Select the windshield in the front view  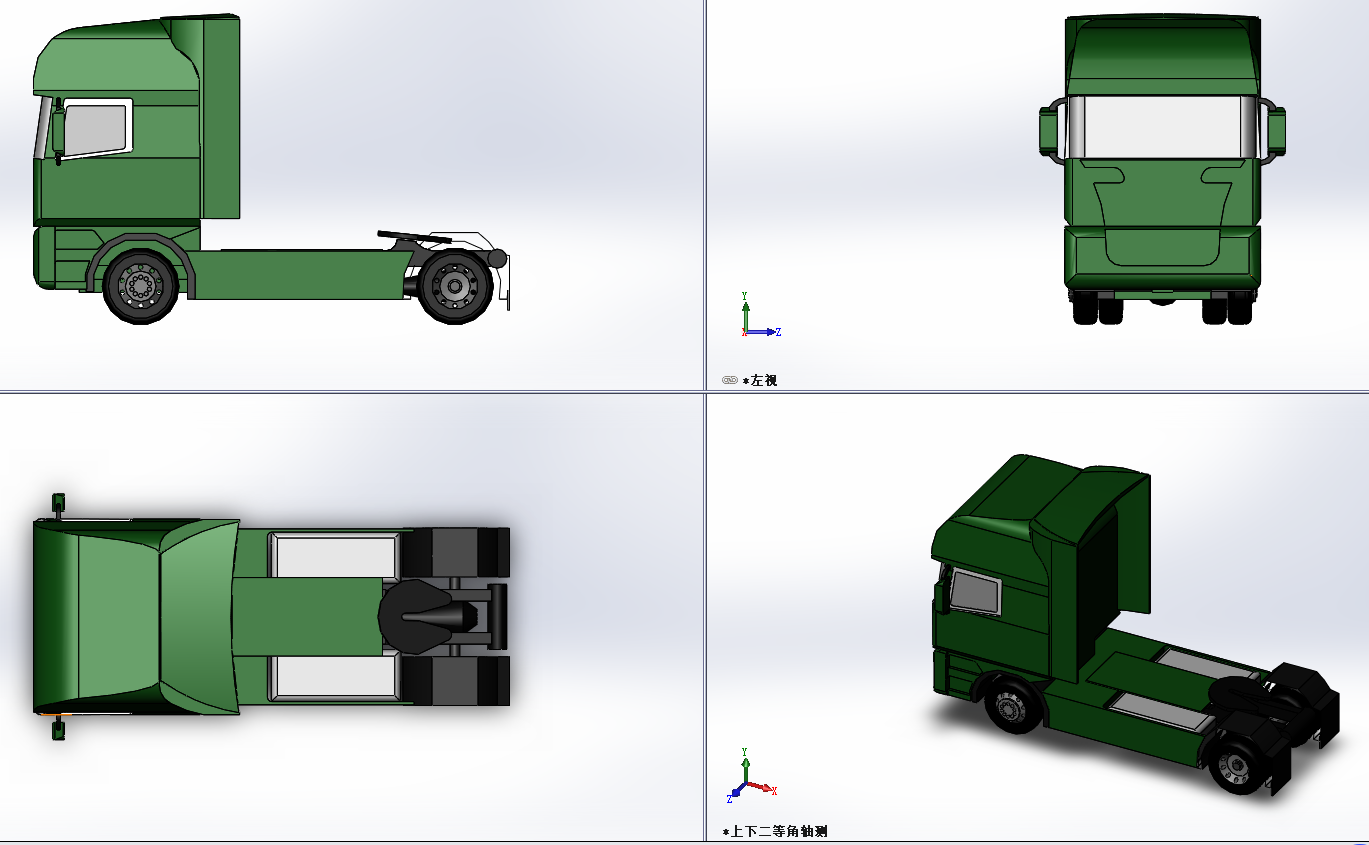[1163, 127]
